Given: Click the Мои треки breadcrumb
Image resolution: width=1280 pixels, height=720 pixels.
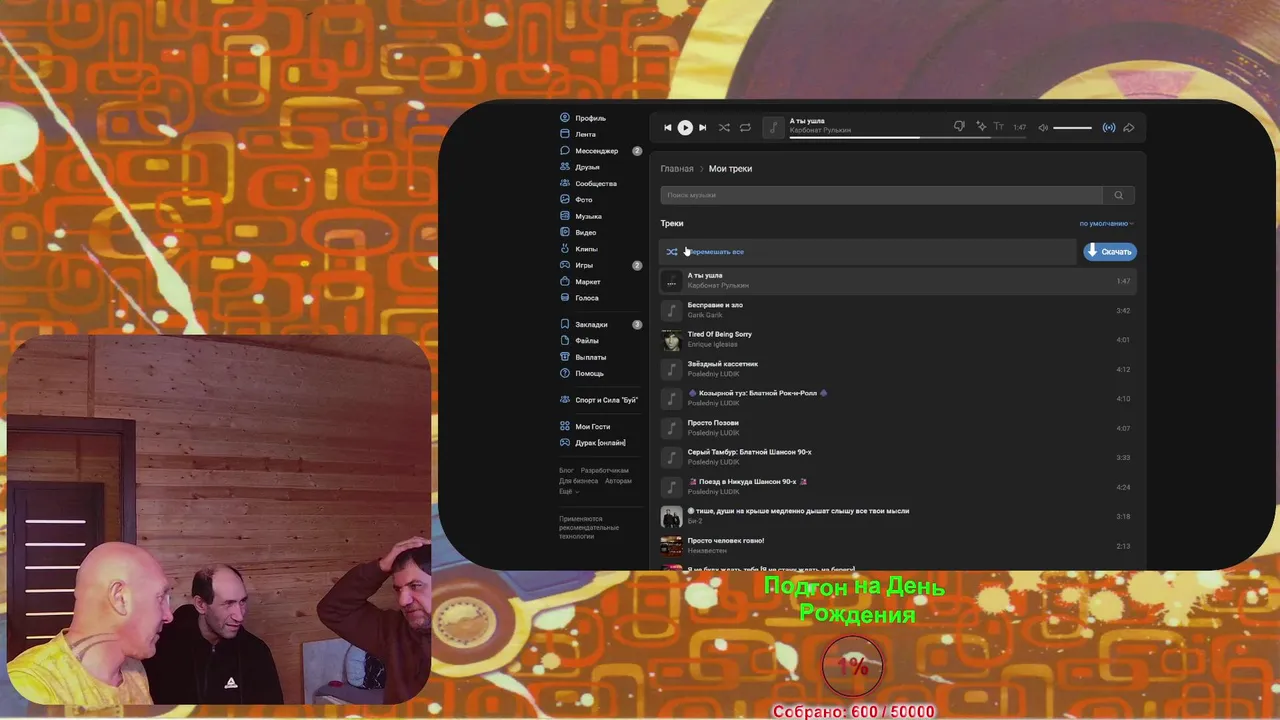Looking at the screenshot, I should click(x=730, y=169).
